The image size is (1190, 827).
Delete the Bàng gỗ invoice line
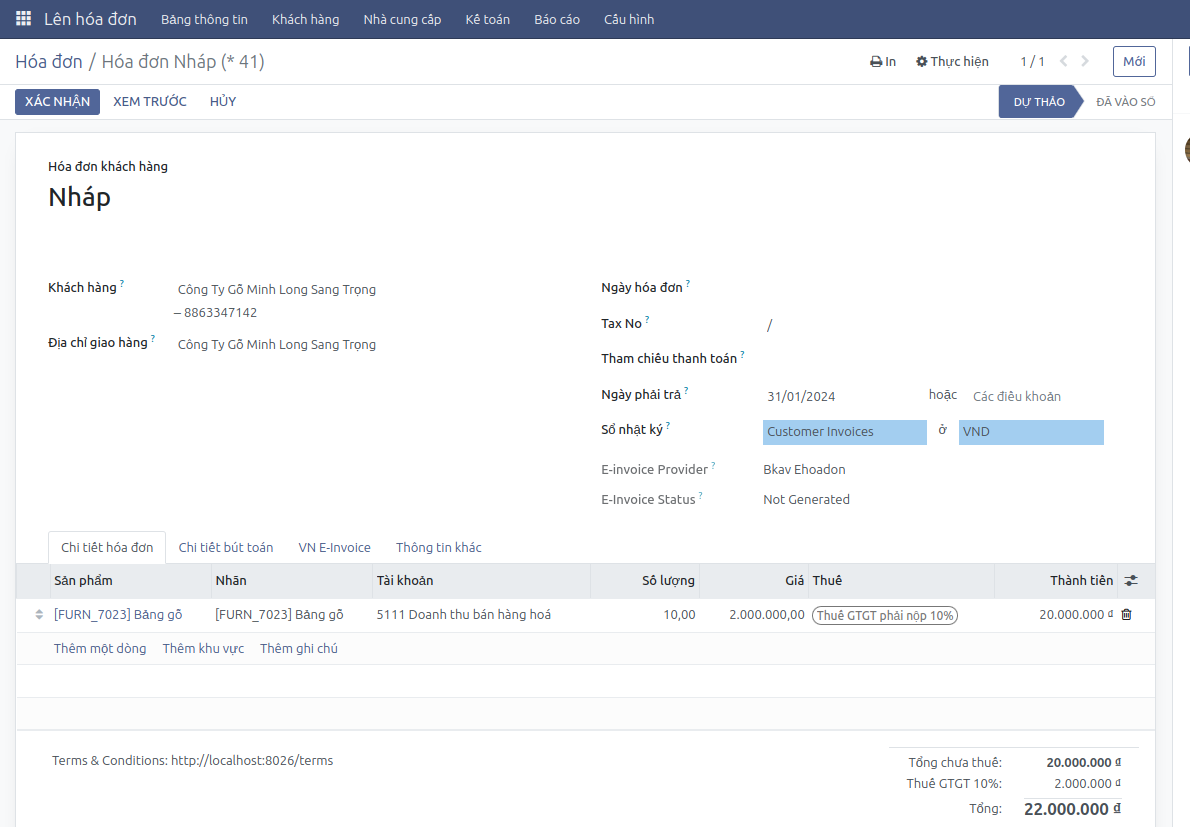pyautogui.click(x=1127, y=615)
